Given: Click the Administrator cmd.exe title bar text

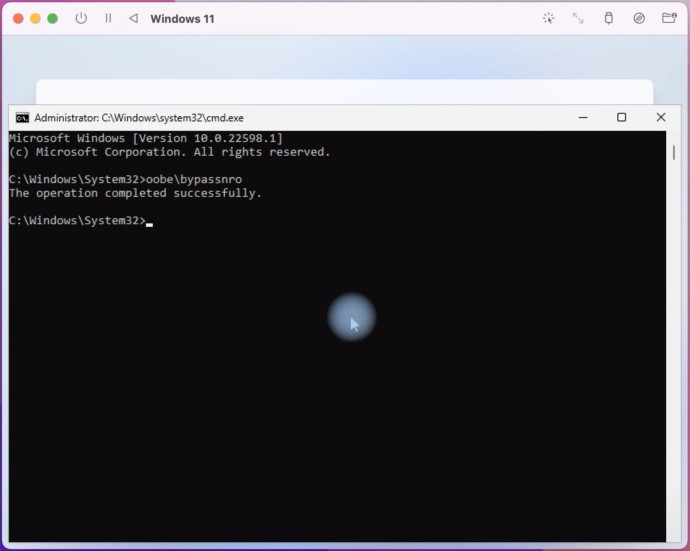Looking at the screenshot, I should coord(139,118).
